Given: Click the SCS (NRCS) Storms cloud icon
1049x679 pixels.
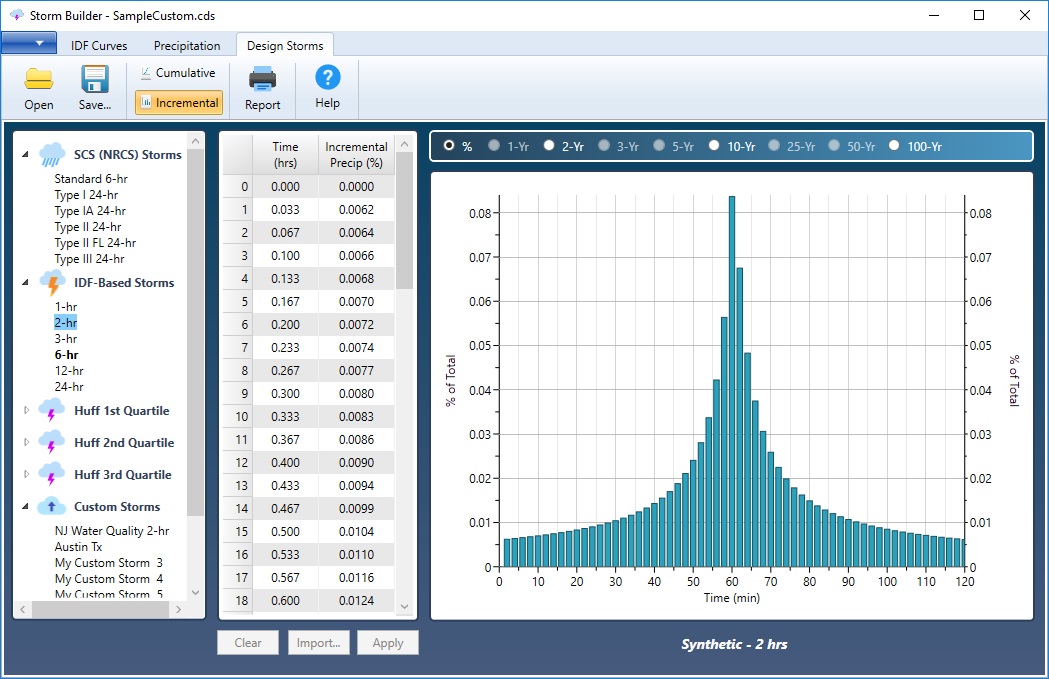Looking at the screenshot, I should (x=52, y=155).
